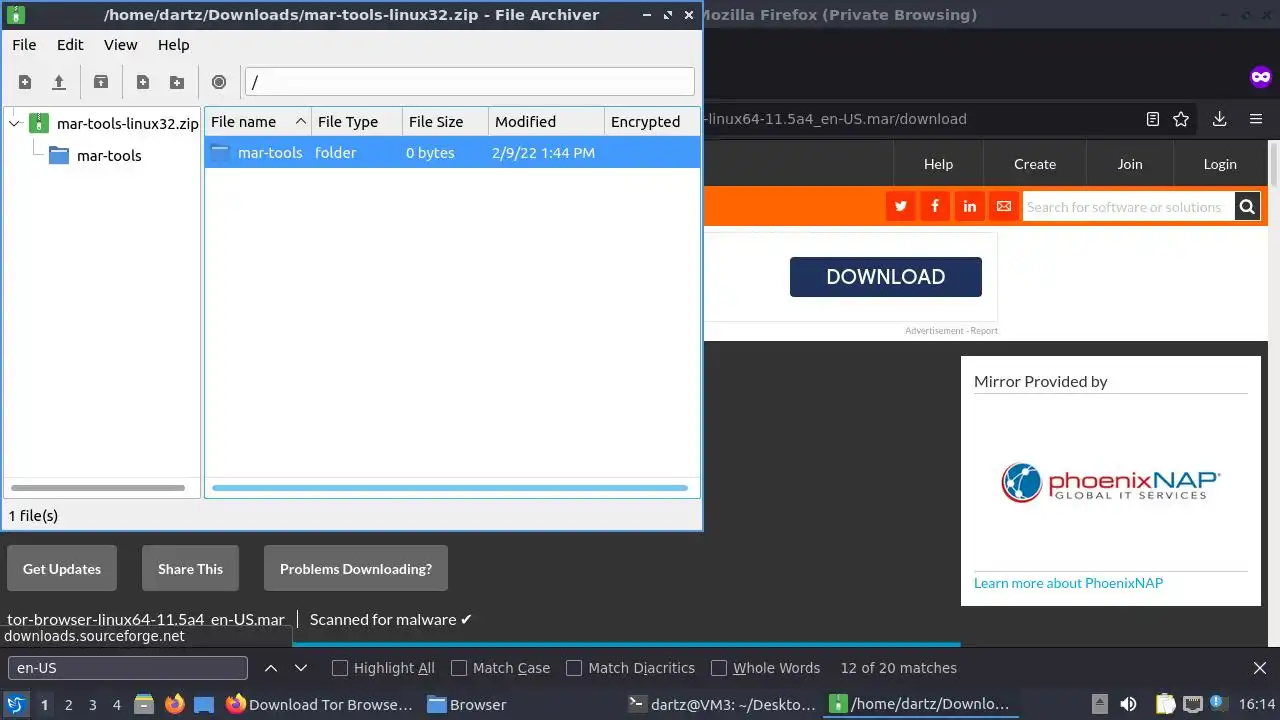Click the Twitter share icon
This screenshot has width=1280, height=720.
point(901,206)
